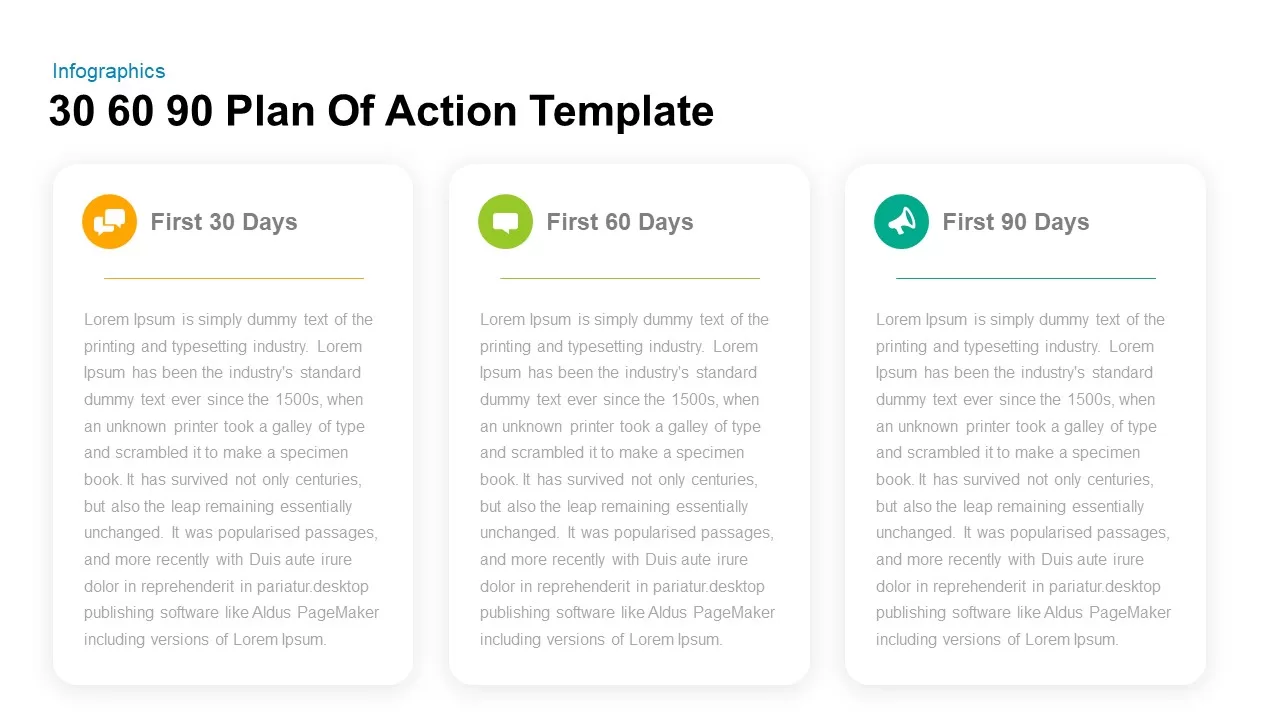Select the "First 90 Days" heading
Screen dimensions: 1280x720
tap(1016, 222)
